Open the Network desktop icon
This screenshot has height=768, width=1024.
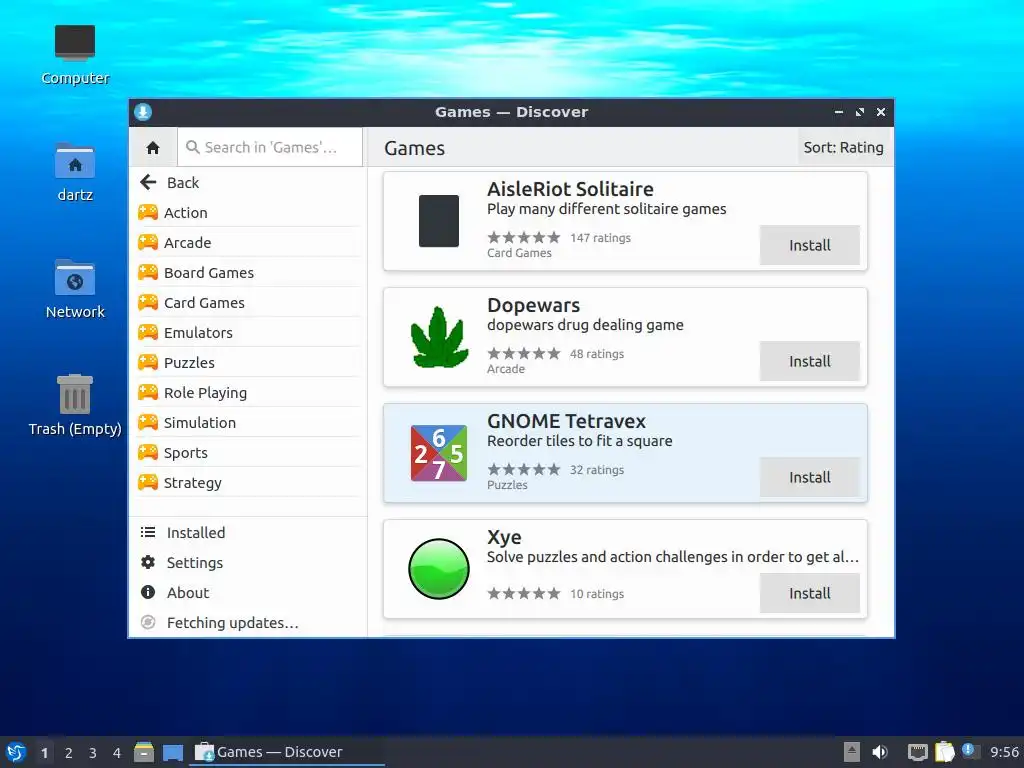click(x=74, y=278)
